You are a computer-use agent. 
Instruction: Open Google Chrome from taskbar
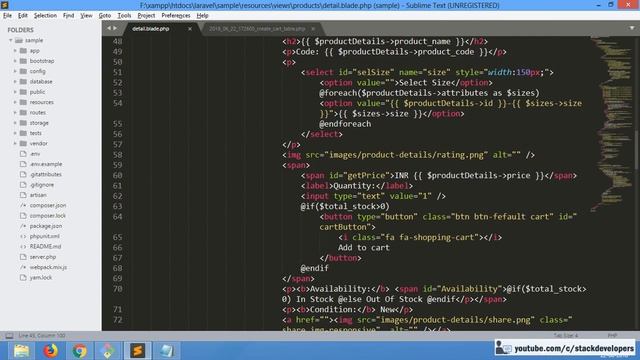[x=80, y=351]
